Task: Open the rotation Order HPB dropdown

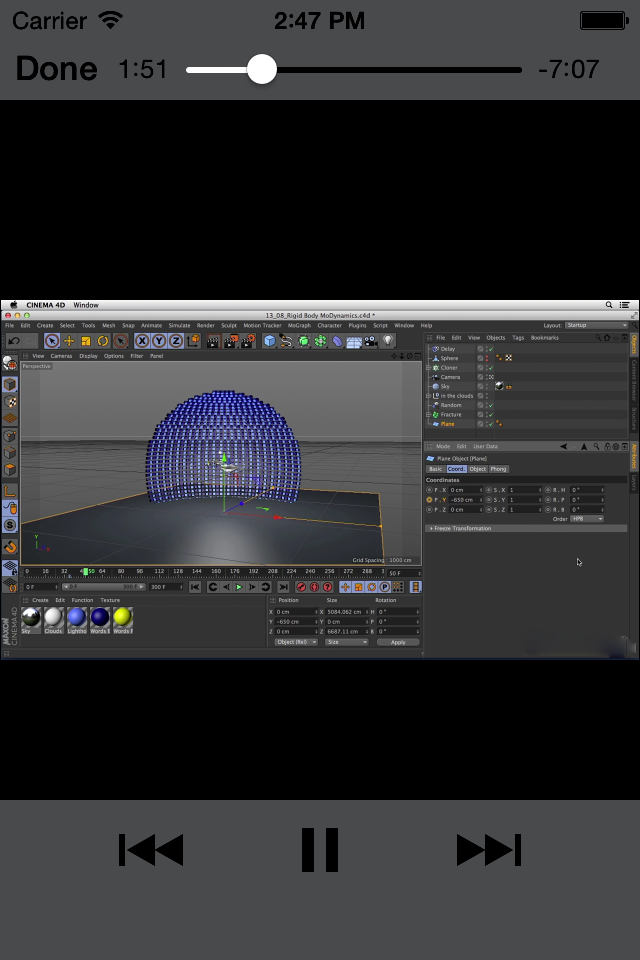Action: tap(587, 518)
